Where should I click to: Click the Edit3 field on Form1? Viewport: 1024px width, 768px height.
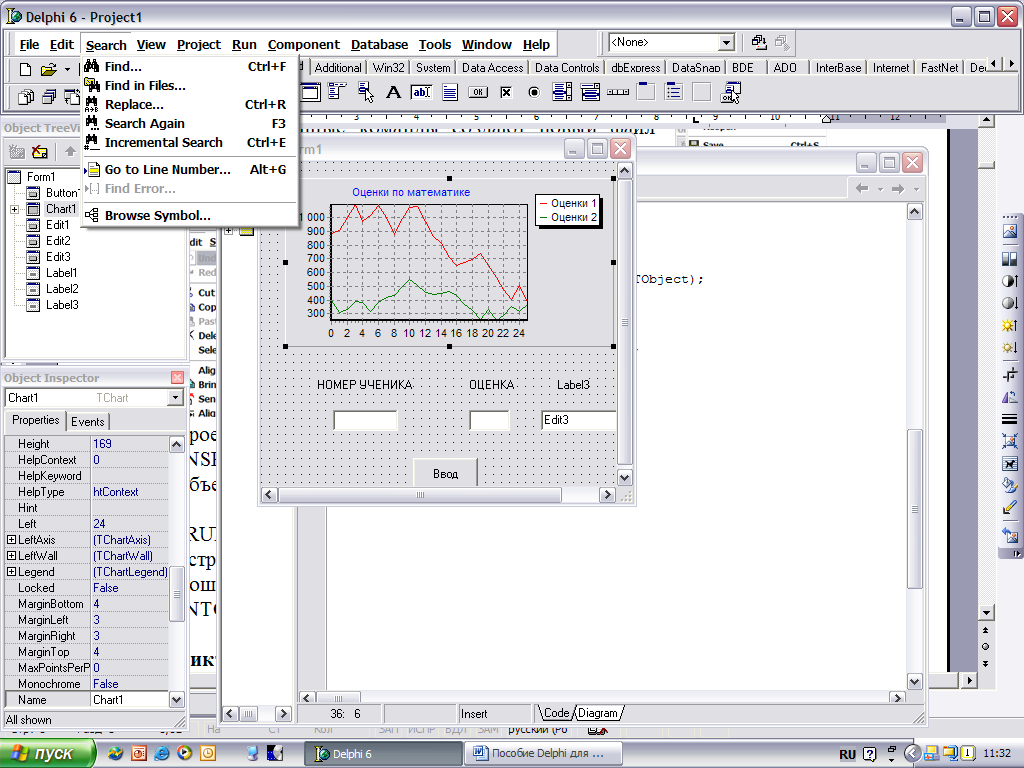coord(579,421)
